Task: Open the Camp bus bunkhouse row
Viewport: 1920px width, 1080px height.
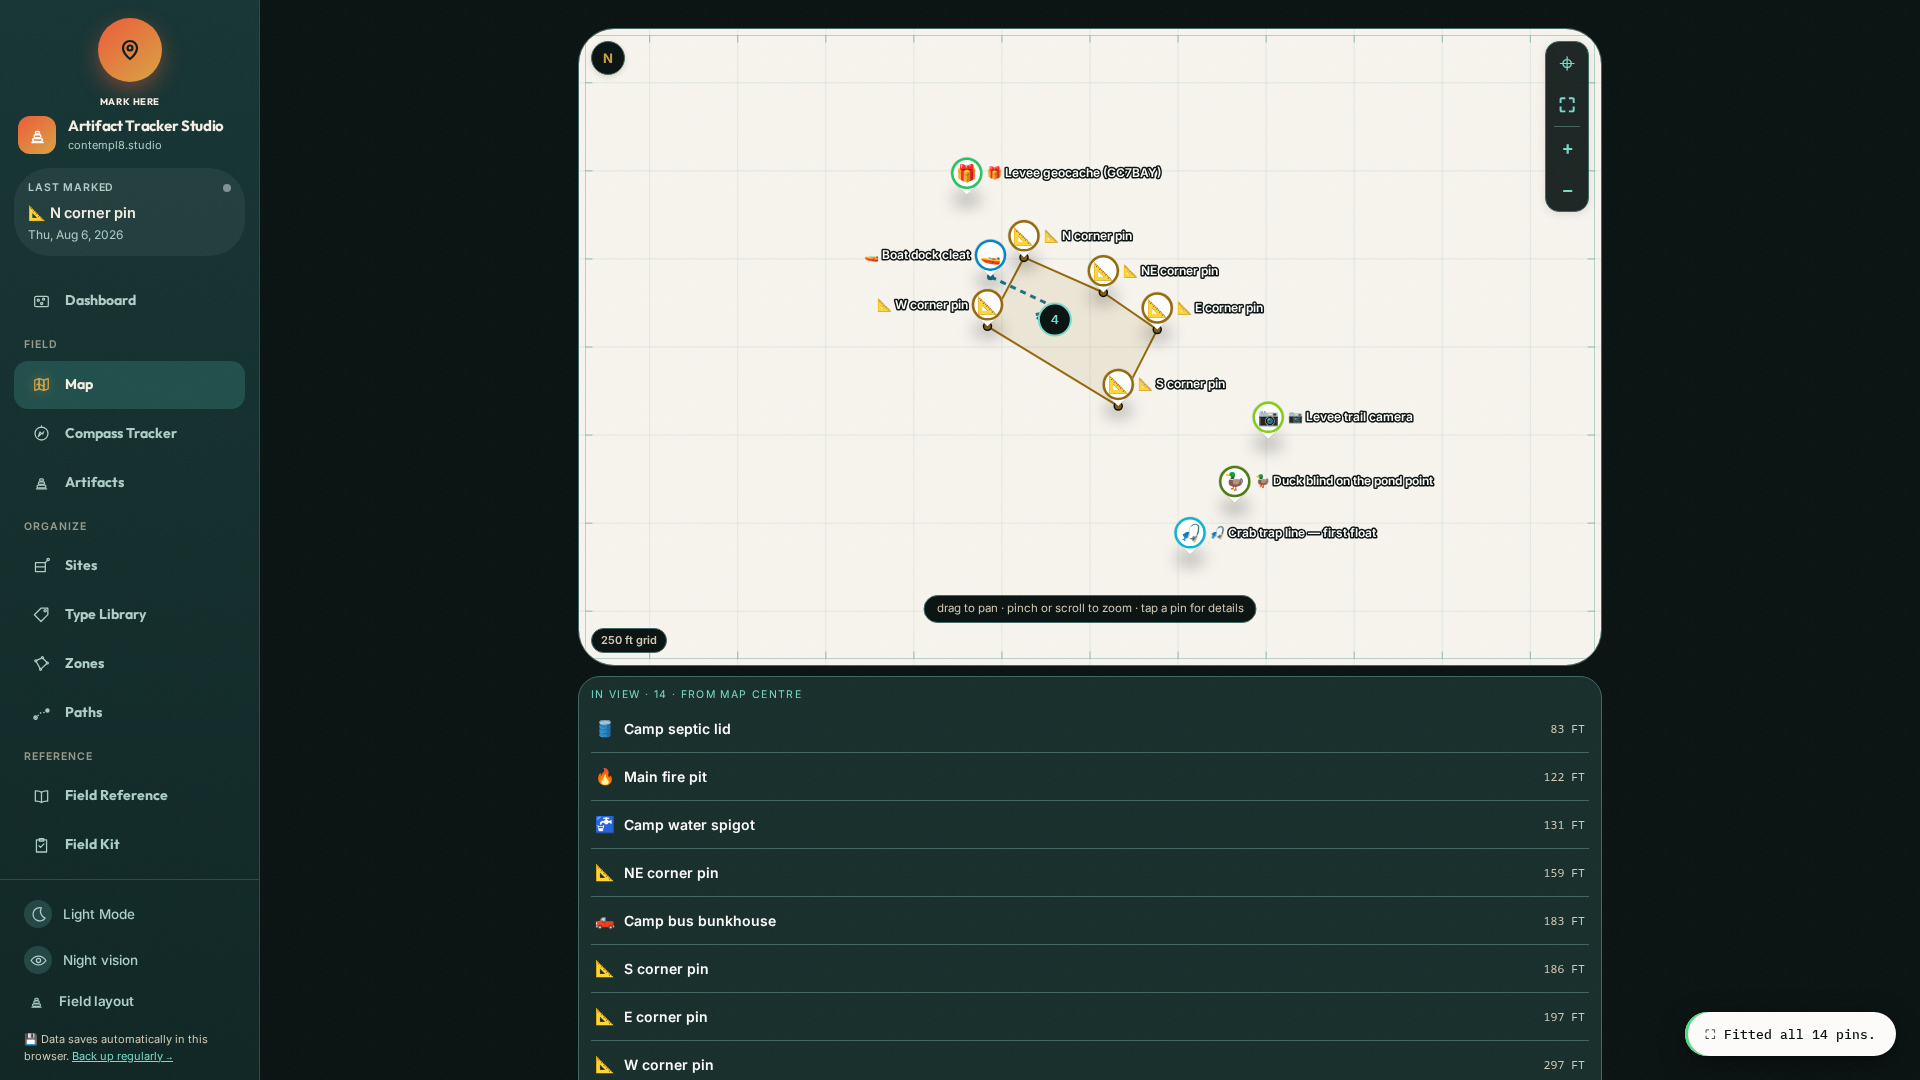Action: click(x=1090, y=921)
